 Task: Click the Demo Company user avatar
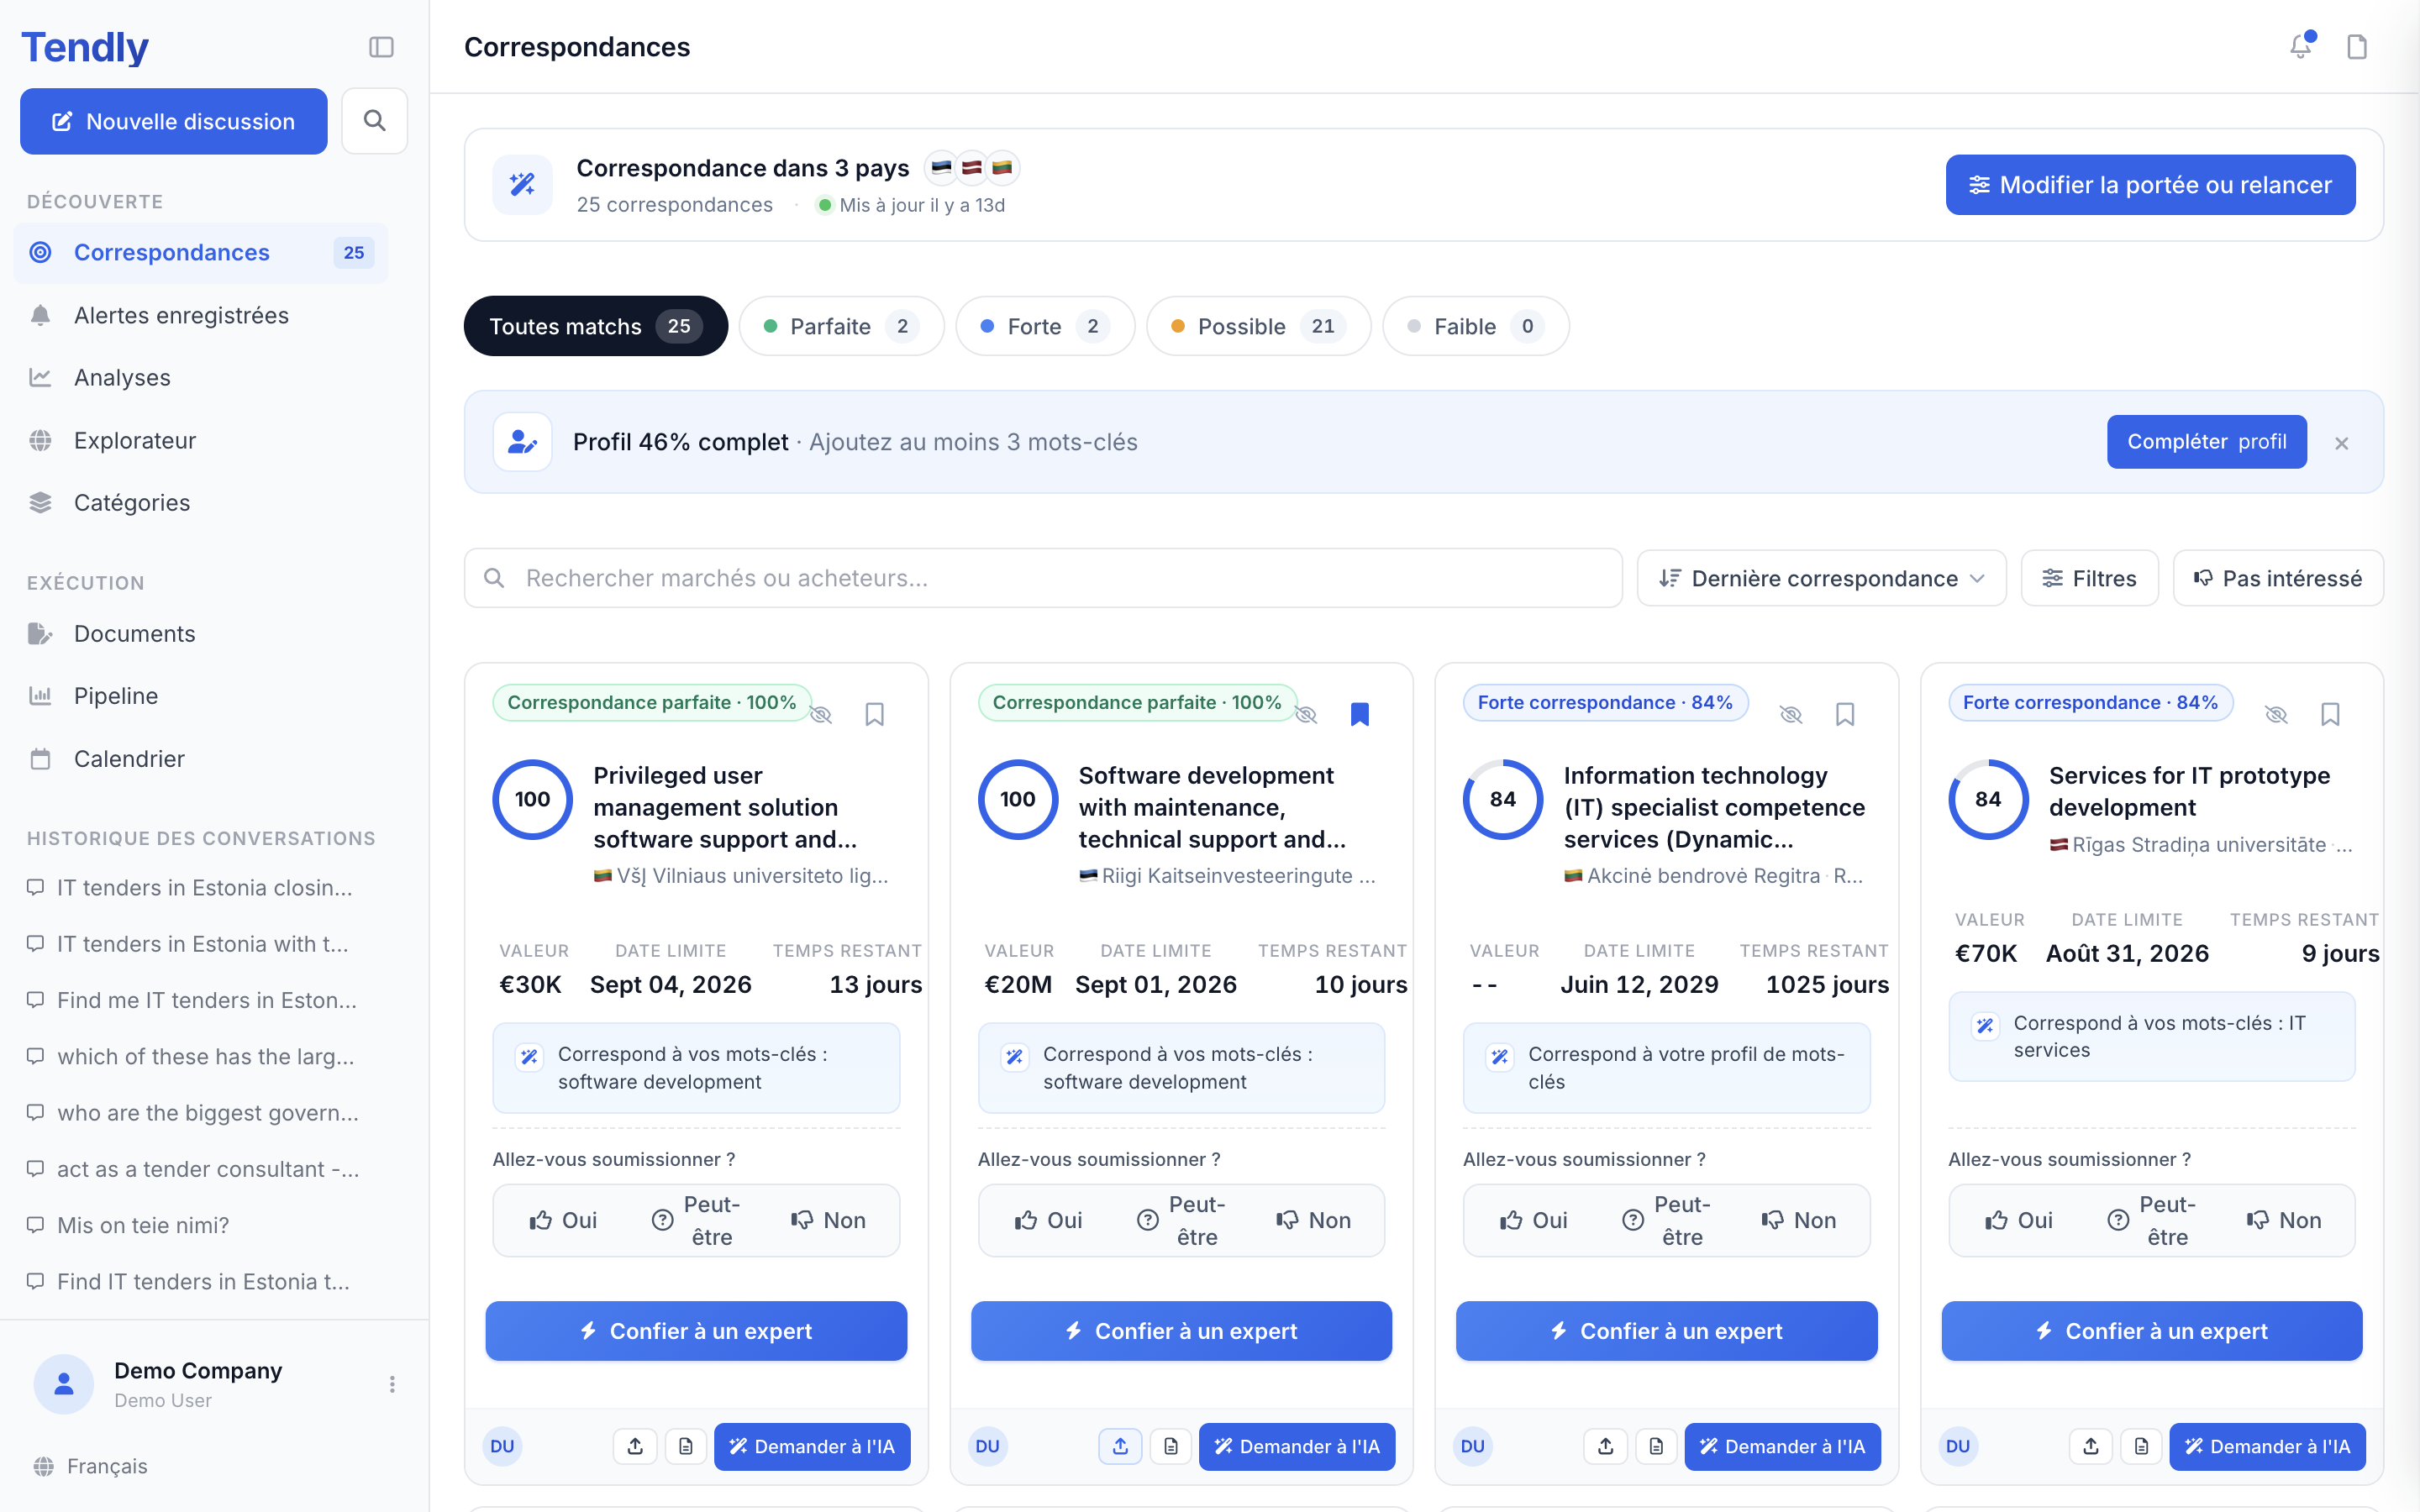coord(64,1384)
